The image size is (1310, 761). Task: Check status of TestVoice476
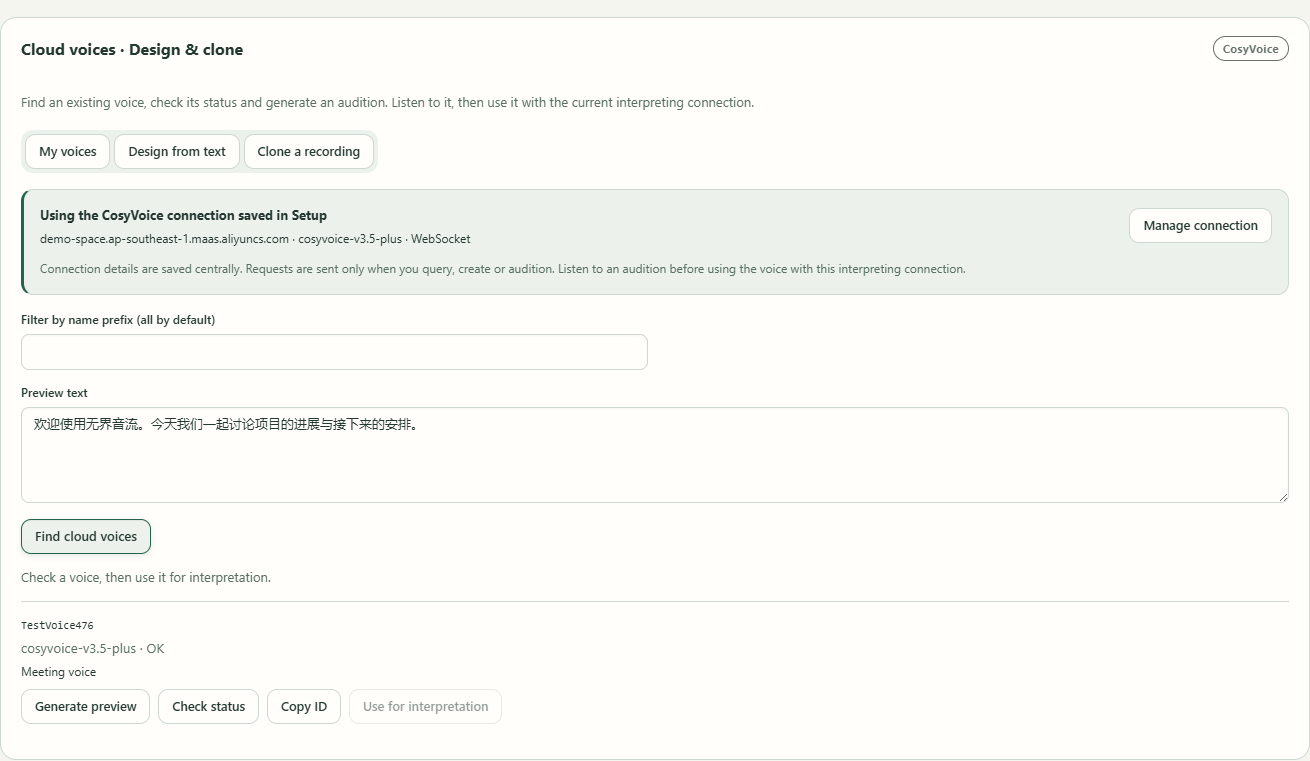tap(208, 706)
